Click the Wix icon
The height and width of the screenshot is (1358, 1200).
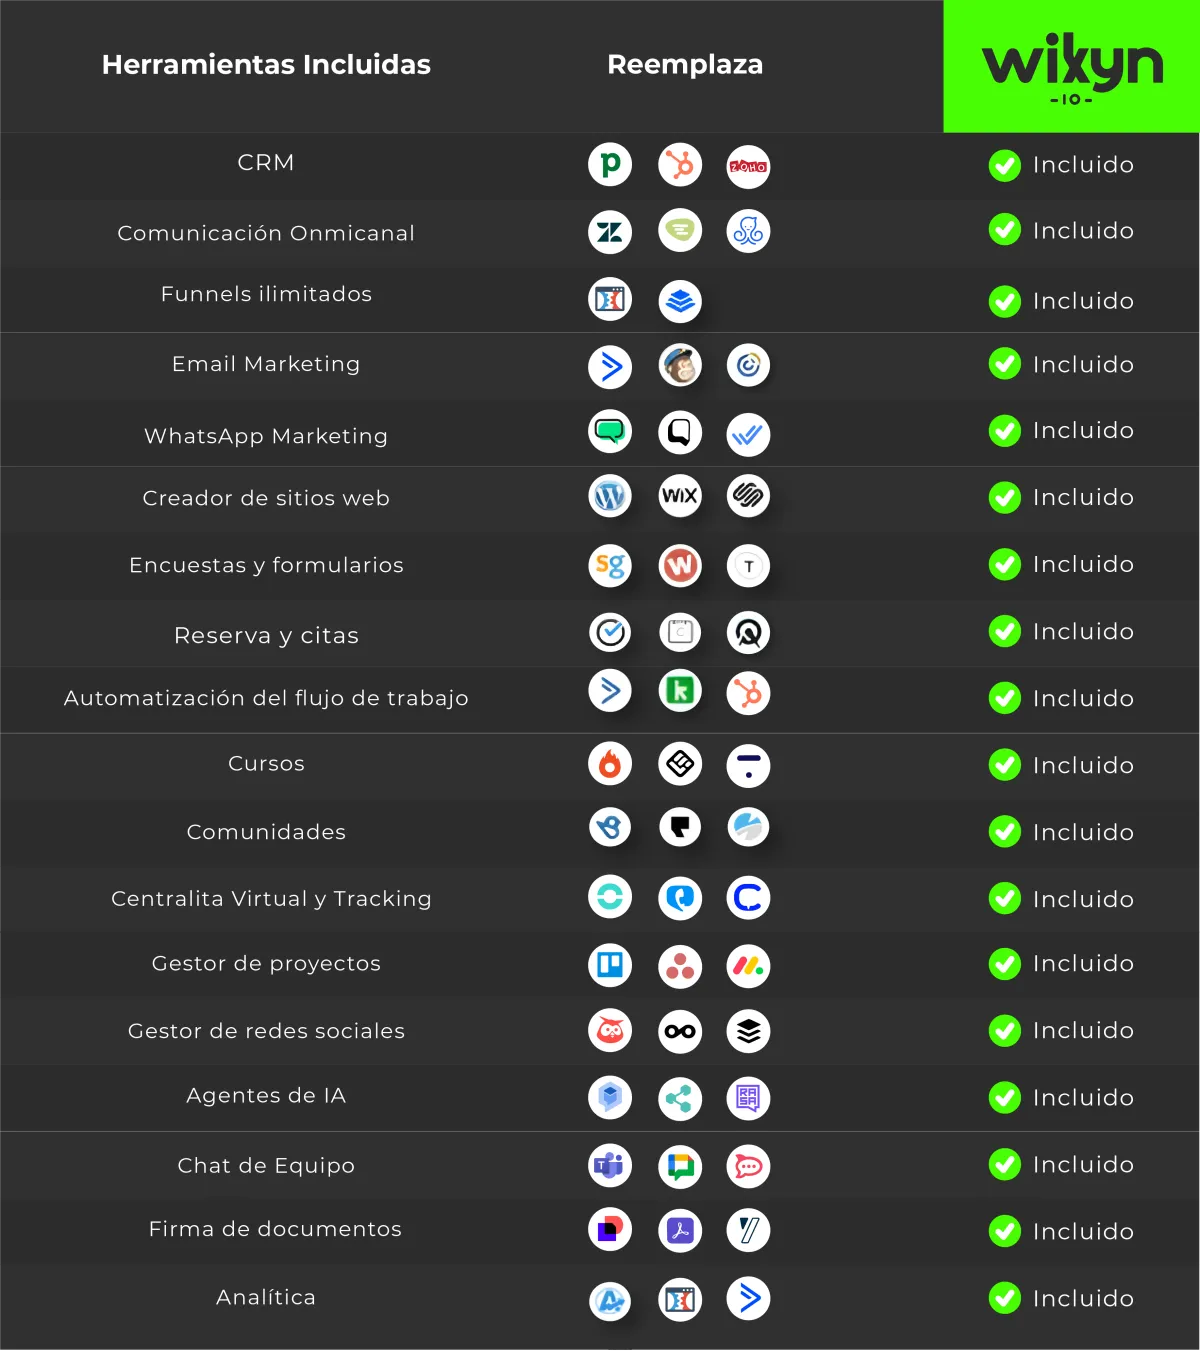click(x=680, y=496)
